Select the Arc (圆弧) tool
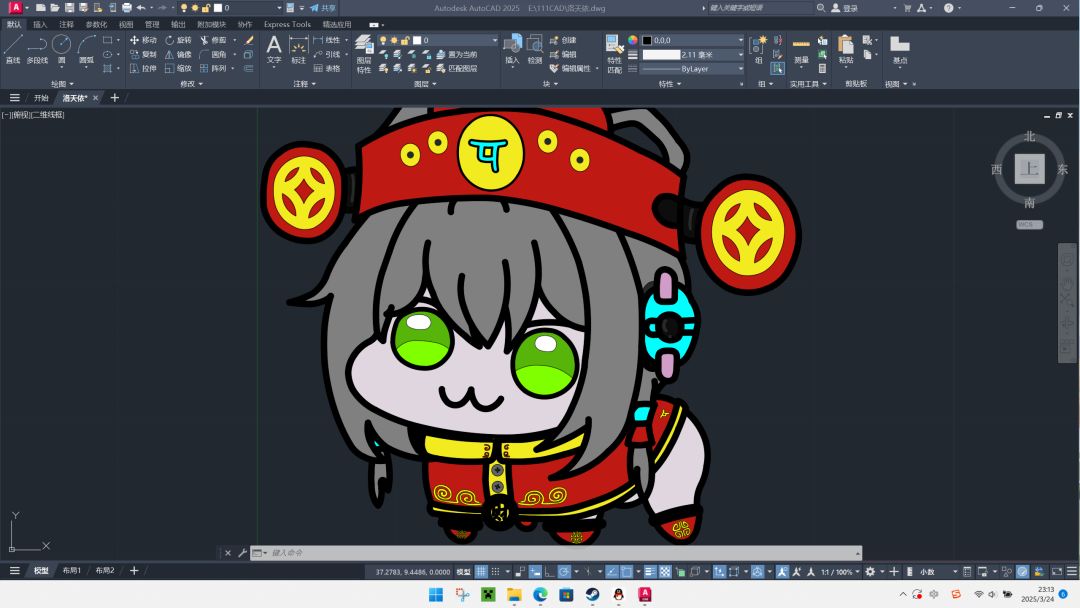Viewport: 1080px width, 608px height. [x=86, y=49]
